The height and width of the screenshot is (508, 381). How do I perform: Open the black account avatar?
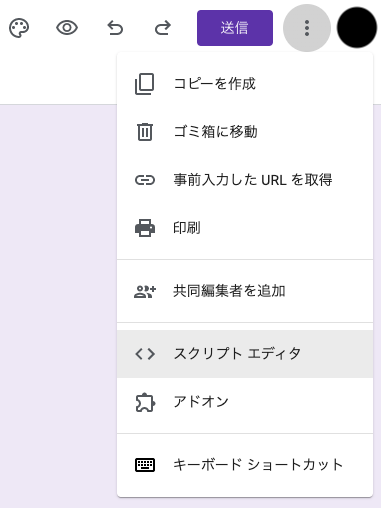pyautogui.click(x=357, y=28)
